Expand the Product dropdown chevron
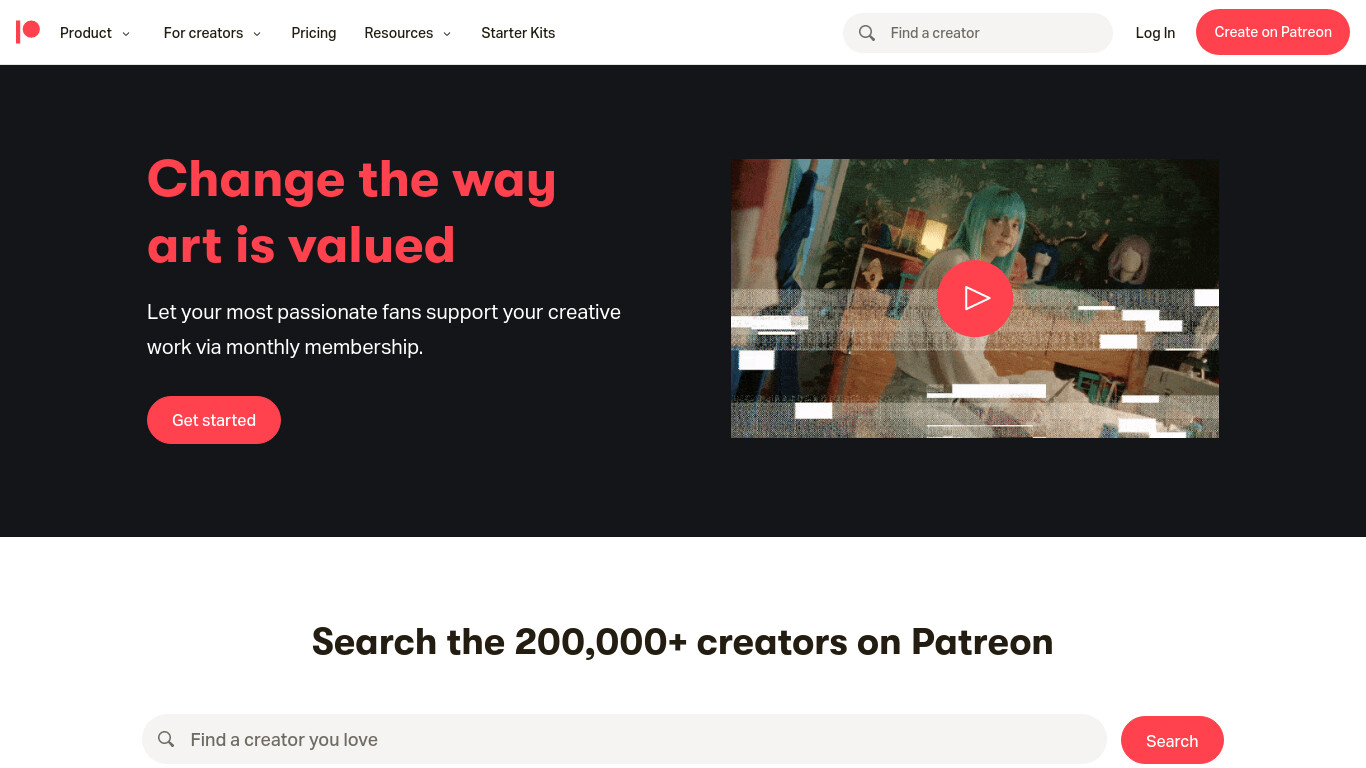 click(x=126, y=34)
